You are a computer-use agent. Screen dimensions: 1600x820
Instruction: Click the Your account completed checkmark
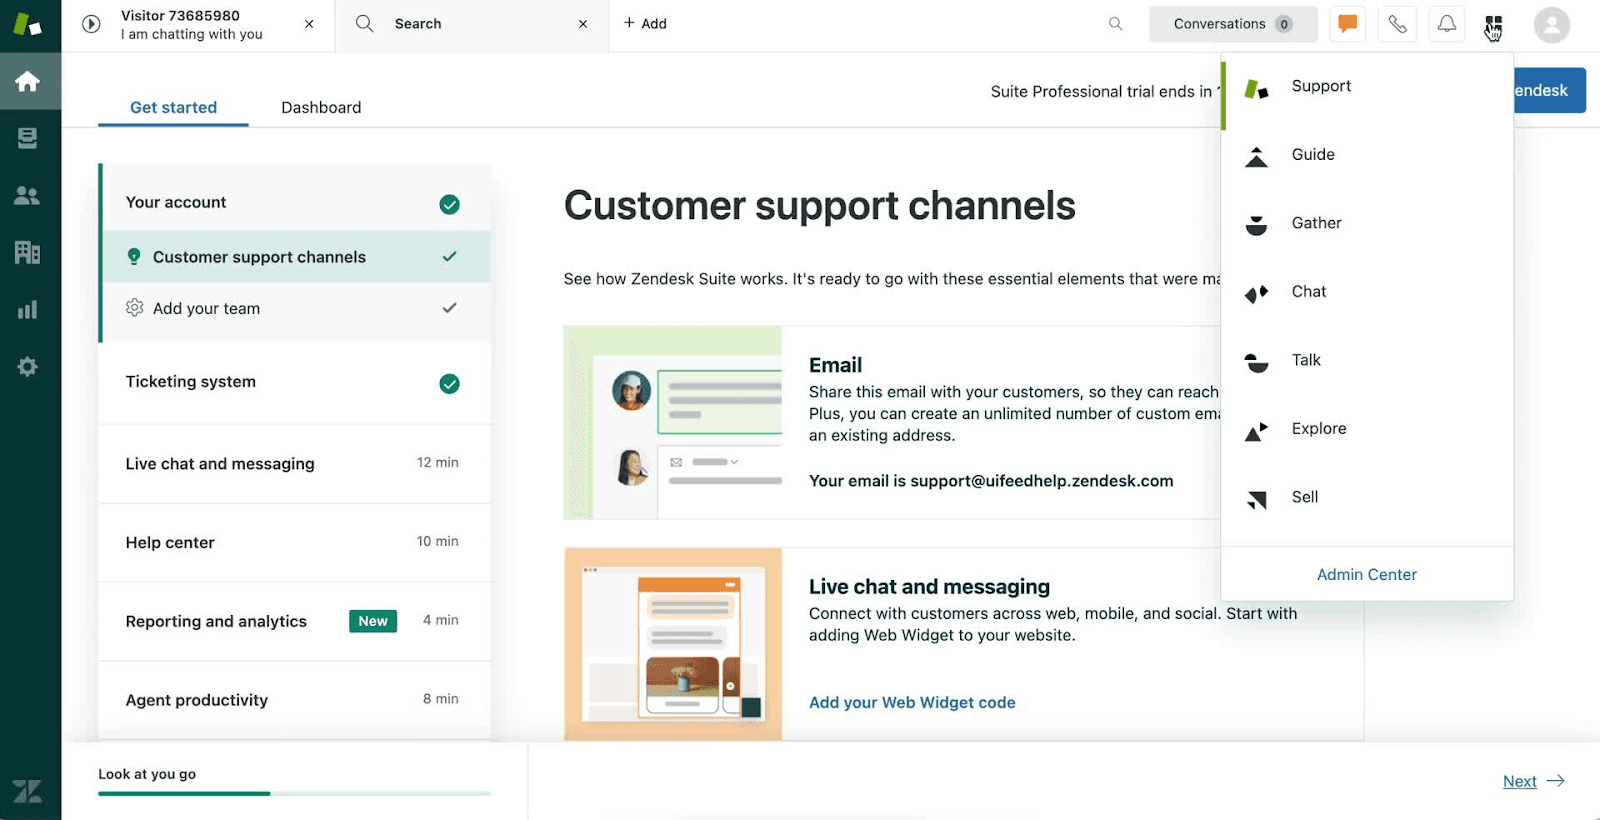point(450,204)
